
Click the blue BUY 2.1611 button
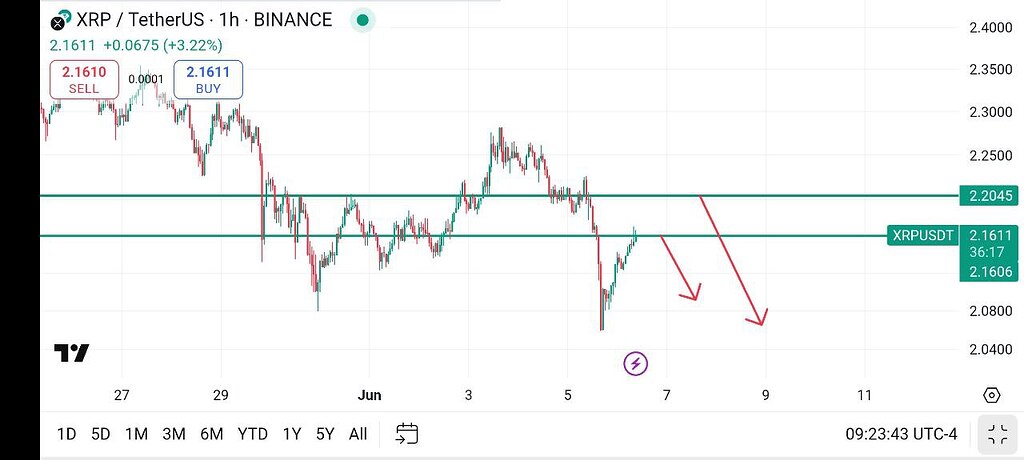(208, 79)
